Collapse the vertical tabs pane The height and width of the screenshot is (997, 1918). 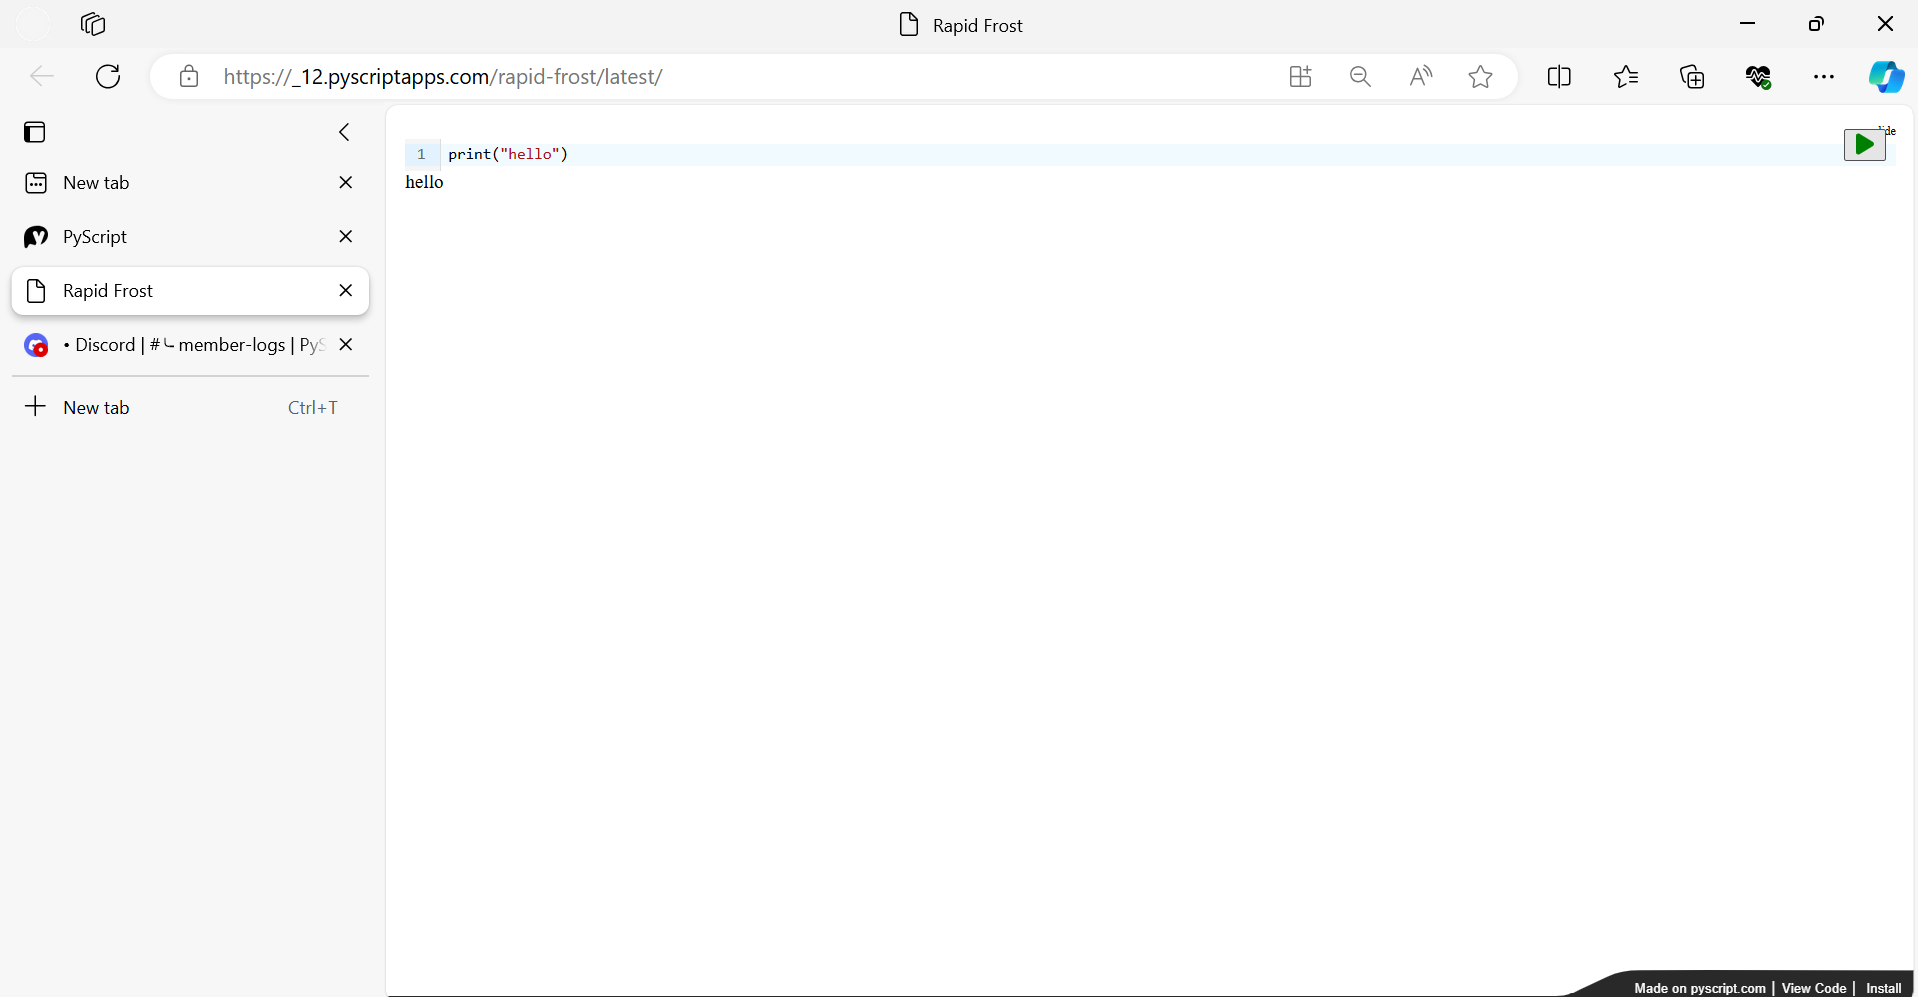pos(344,132)
